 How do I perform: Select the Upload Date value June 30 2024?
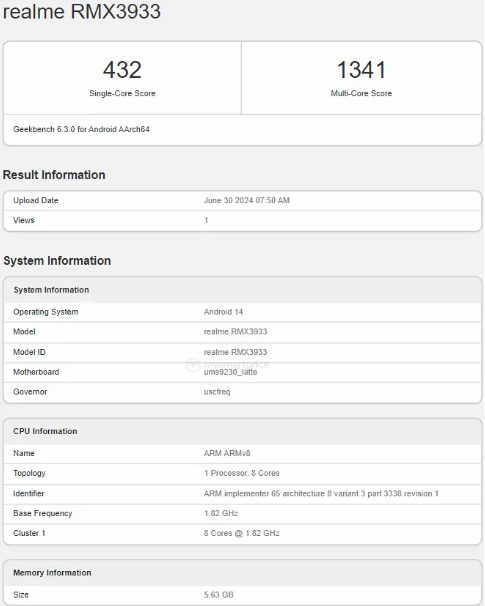point(247,200)
